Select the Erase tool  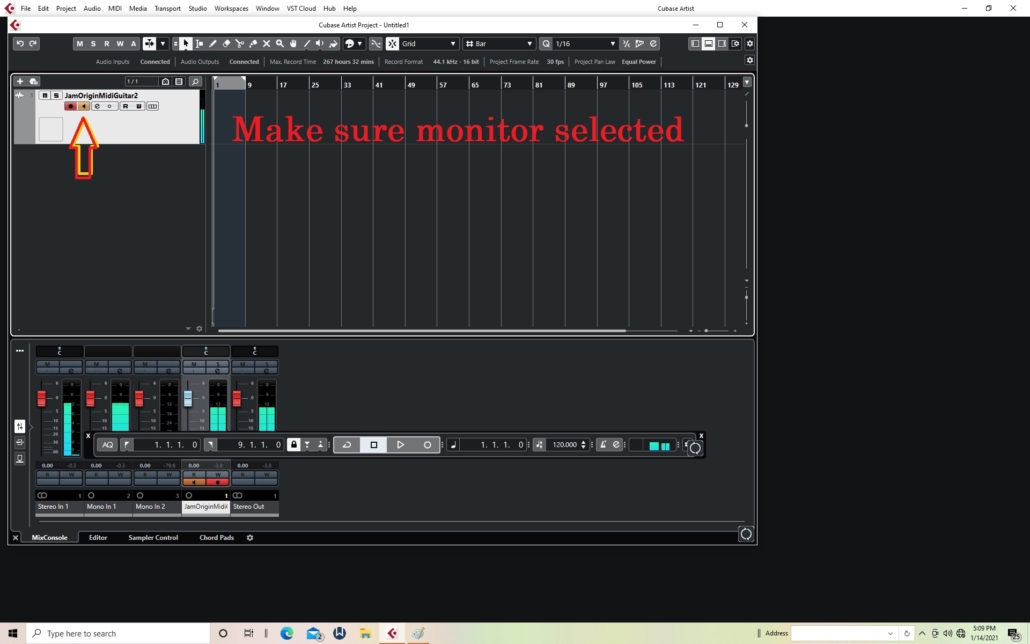click(x=227, y=43)
